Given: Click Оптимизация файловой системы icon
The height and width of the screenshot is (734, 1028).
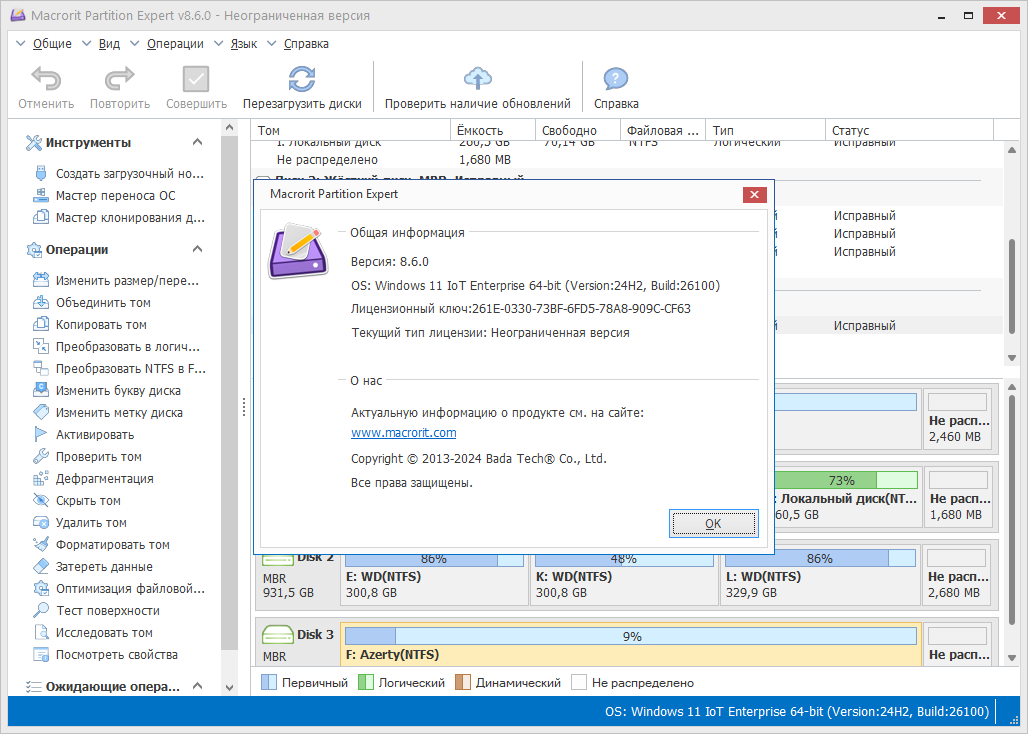Looking at the screenshot, I should pyautogui.click(x=41, y=588).
